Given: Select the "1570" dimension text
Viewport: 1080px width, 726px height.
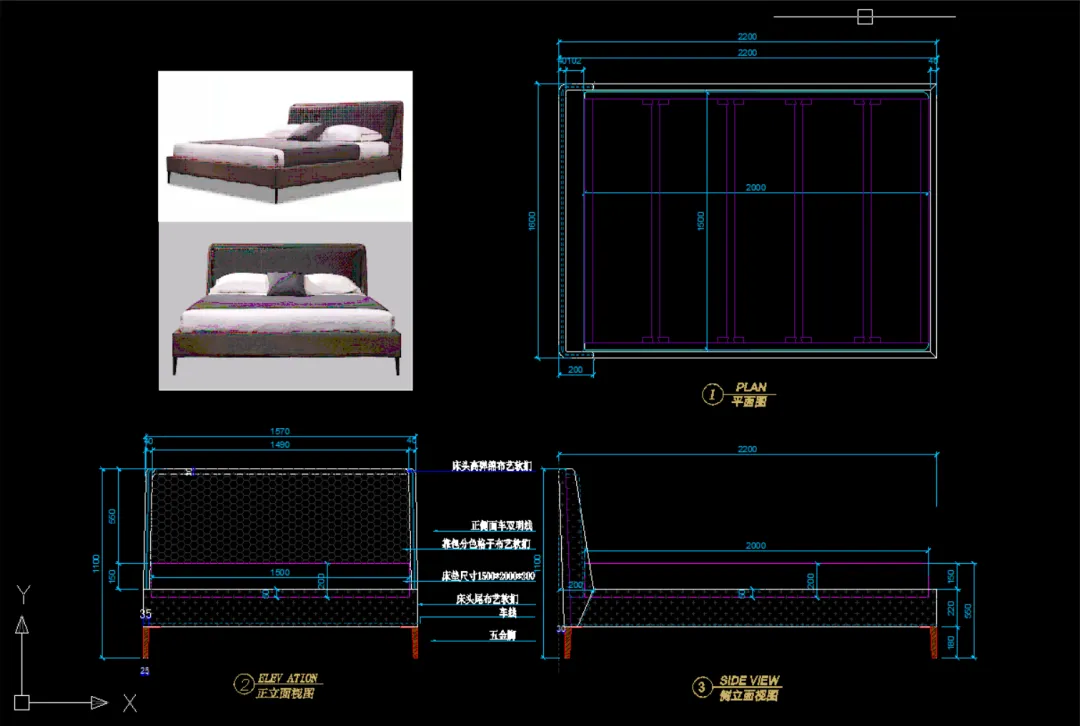Looking at the screenshot, I should click(280, 431).
